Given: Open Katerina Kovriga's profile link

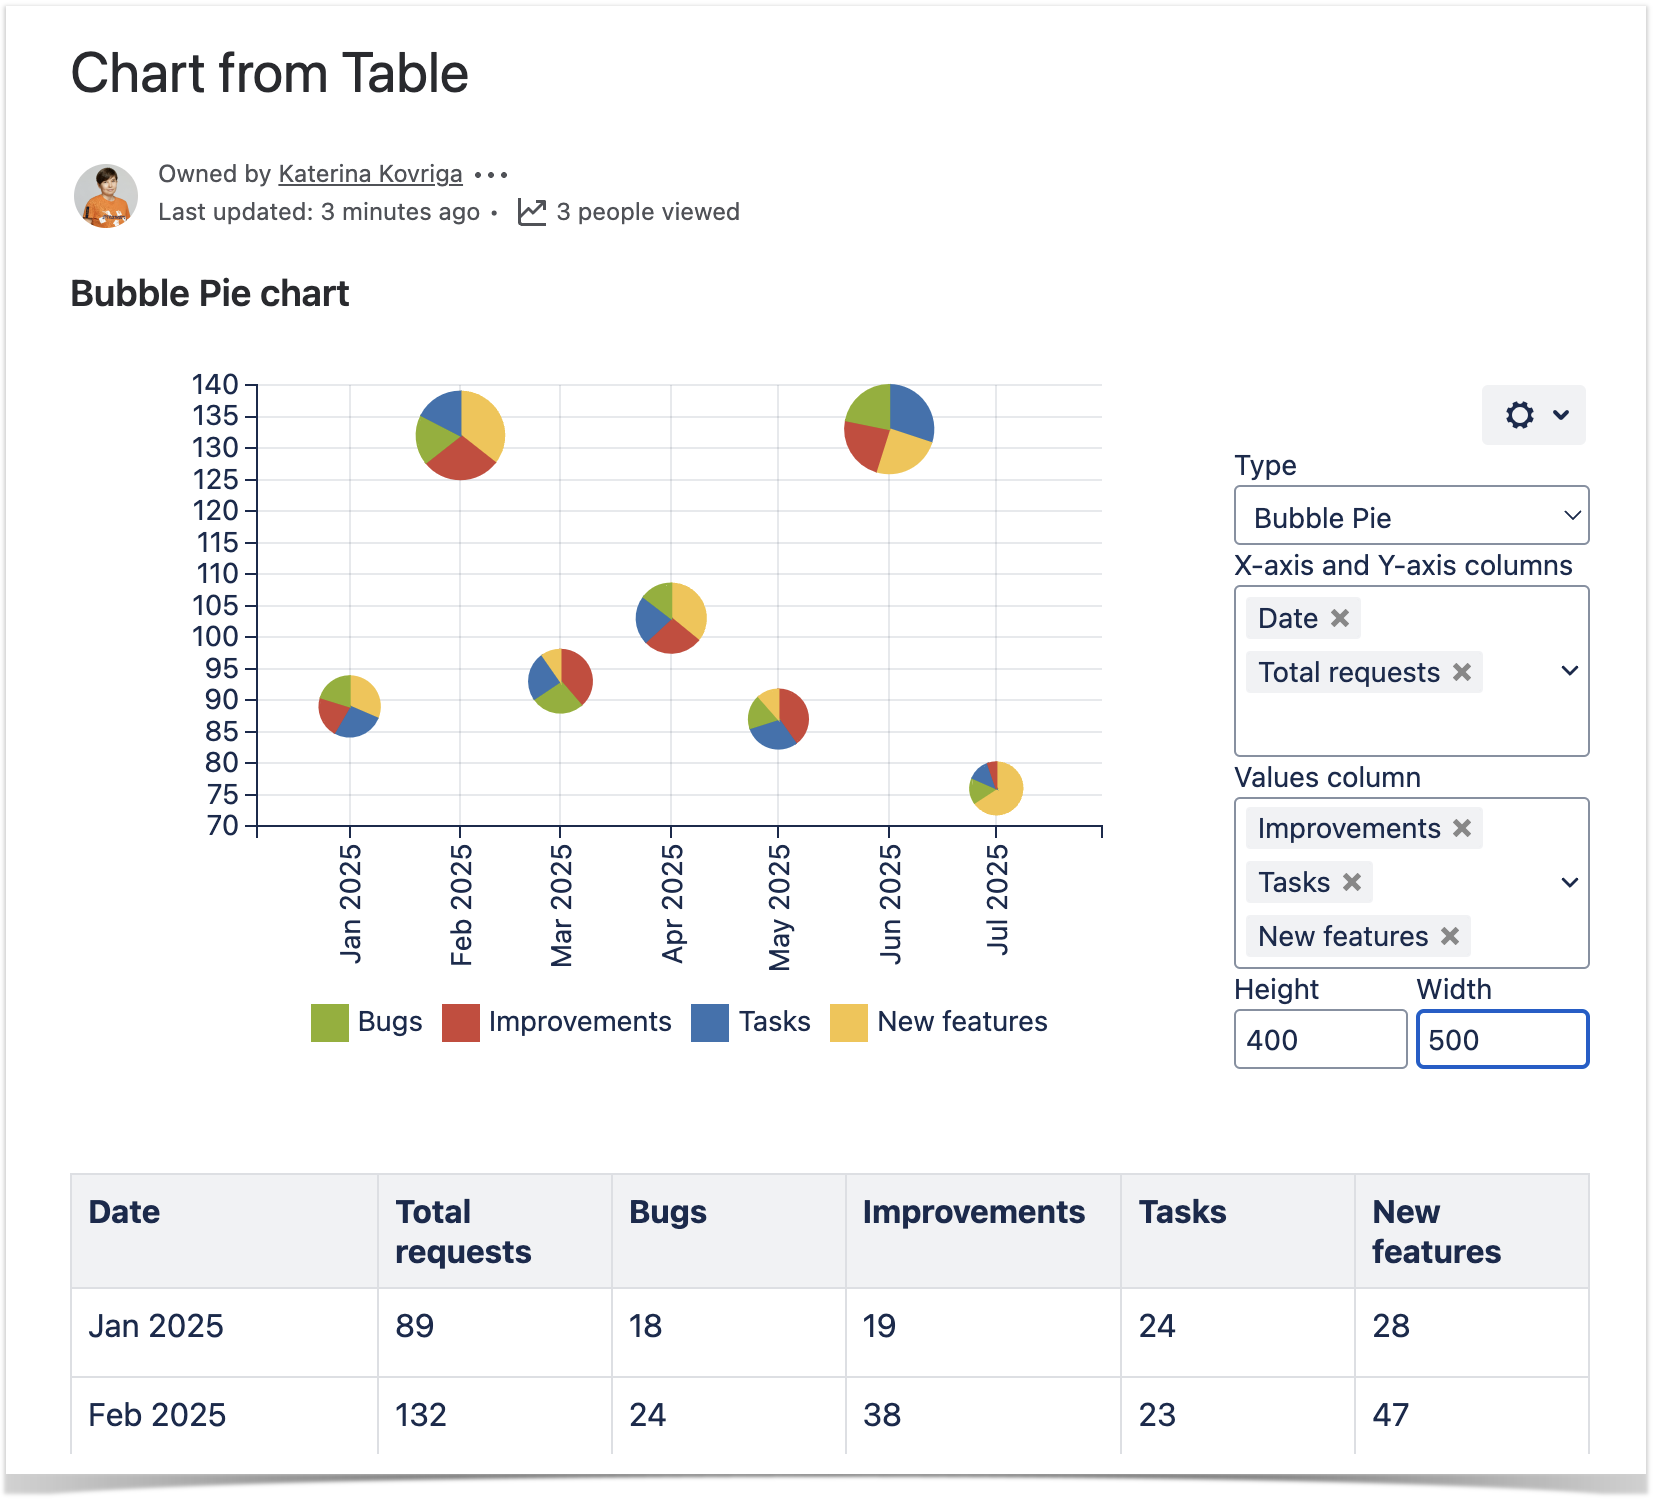Looking at the screenshot, I should pyautogui.click(x=370, y=174).
